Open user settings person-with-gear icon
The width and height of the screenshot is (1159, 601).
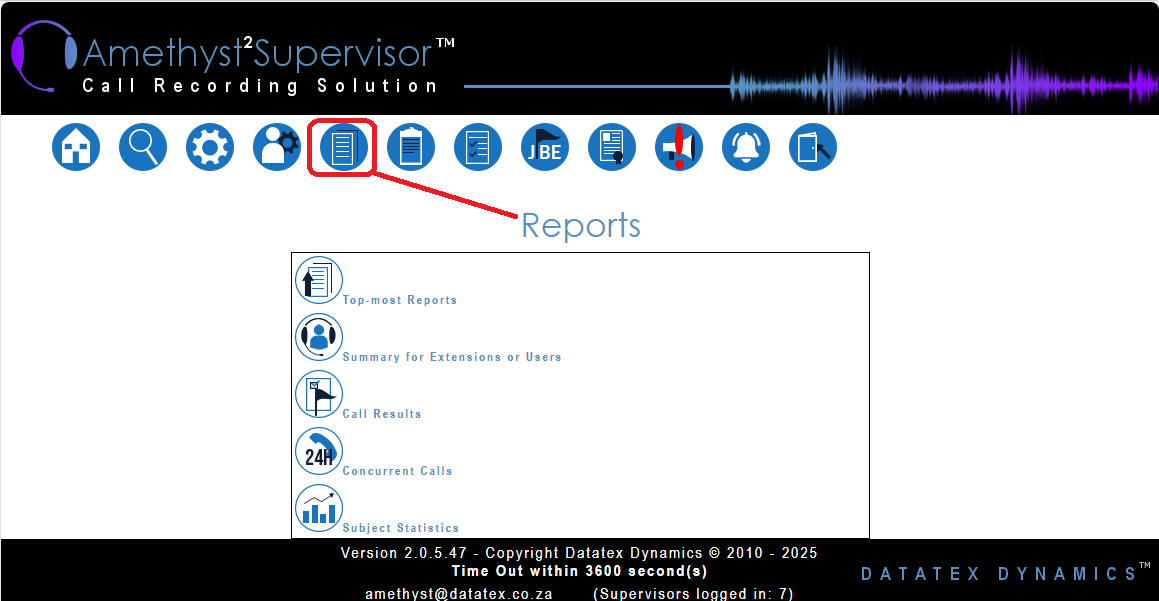coord(277,148)
